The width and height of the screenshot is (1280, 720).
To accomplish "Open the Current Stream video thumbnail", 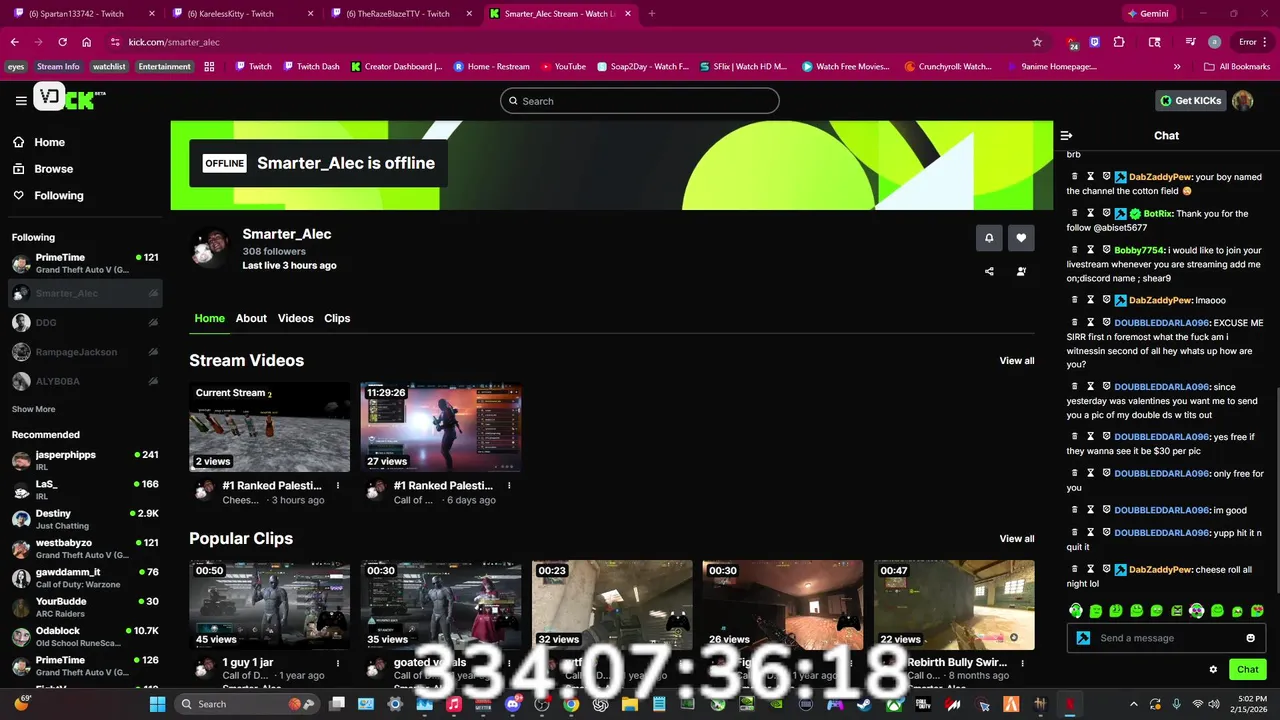I will (x=270, y=427).
